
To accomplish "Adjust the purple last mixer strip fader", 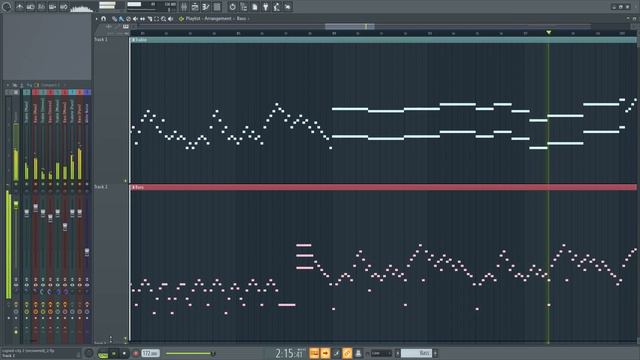I will tap(87, 253).
